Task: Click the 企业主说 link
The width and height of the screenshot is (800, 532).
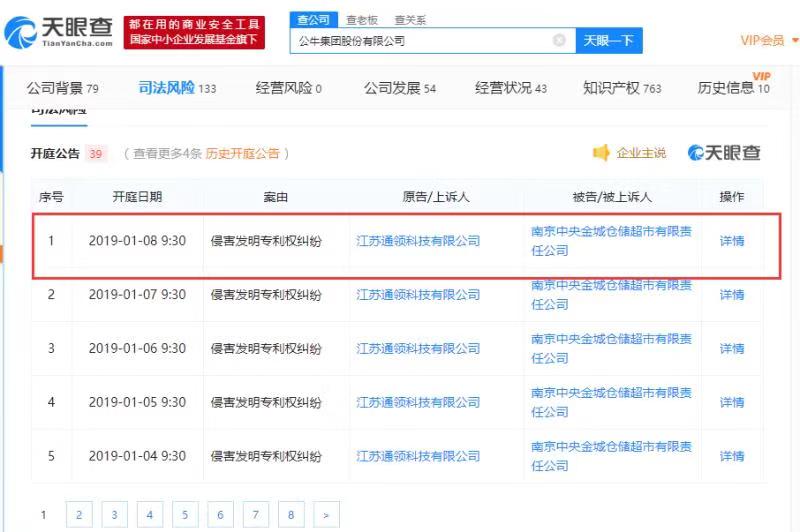Action: pyautogui.click(x=641, y=153)
